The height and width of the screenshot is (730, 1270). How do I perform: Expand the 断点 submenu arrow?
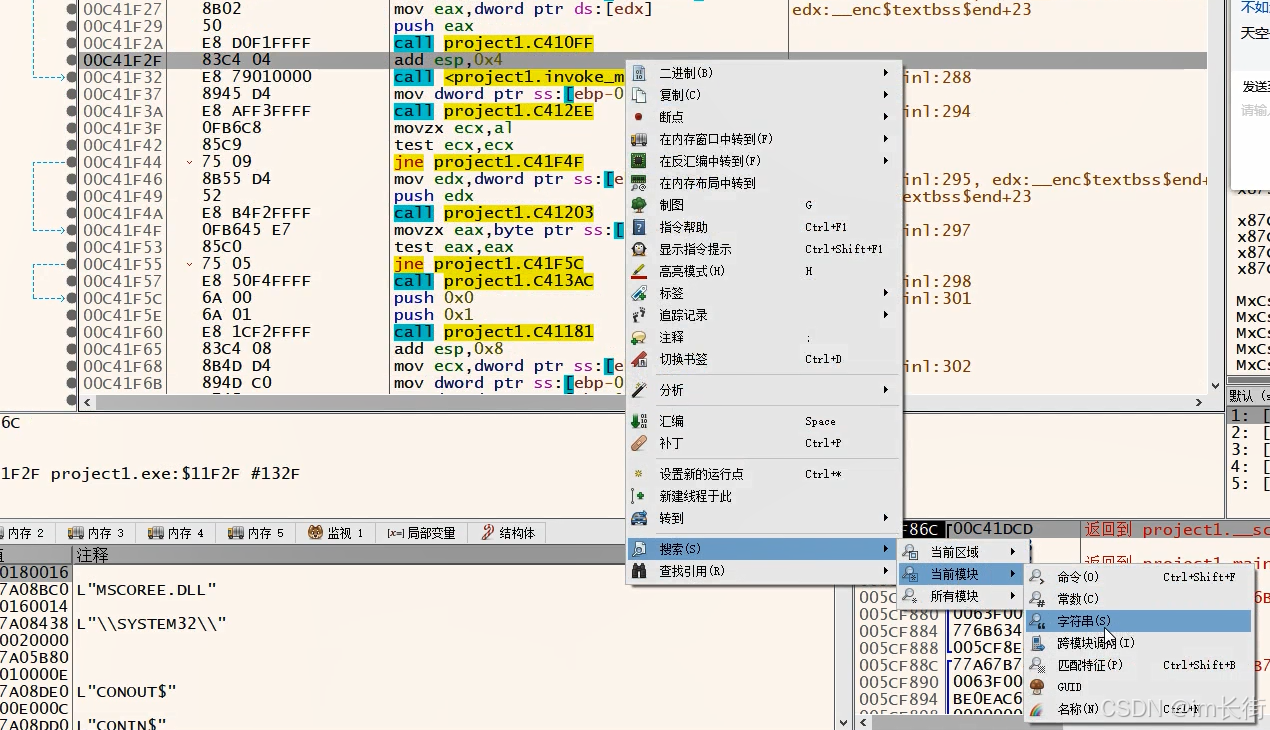point(886,117)
